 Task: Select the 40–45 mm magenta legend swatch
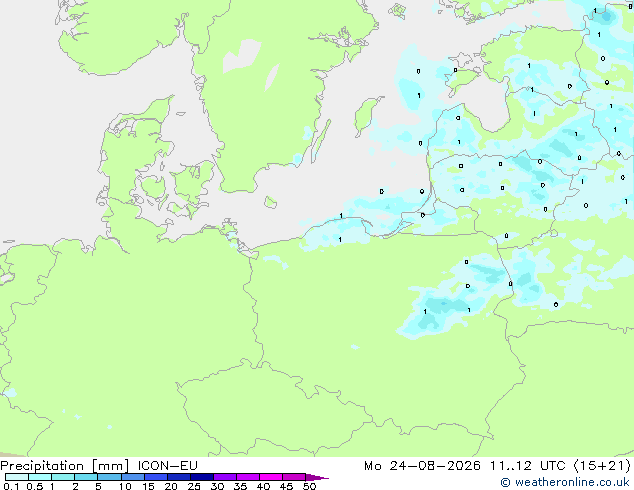pos(271,477)
